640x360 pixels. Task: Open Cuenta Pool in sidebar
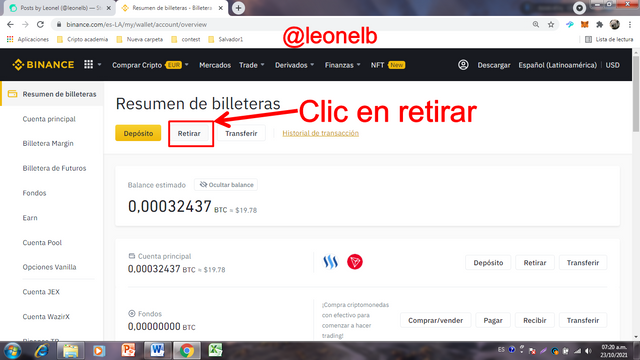[42, 242]
